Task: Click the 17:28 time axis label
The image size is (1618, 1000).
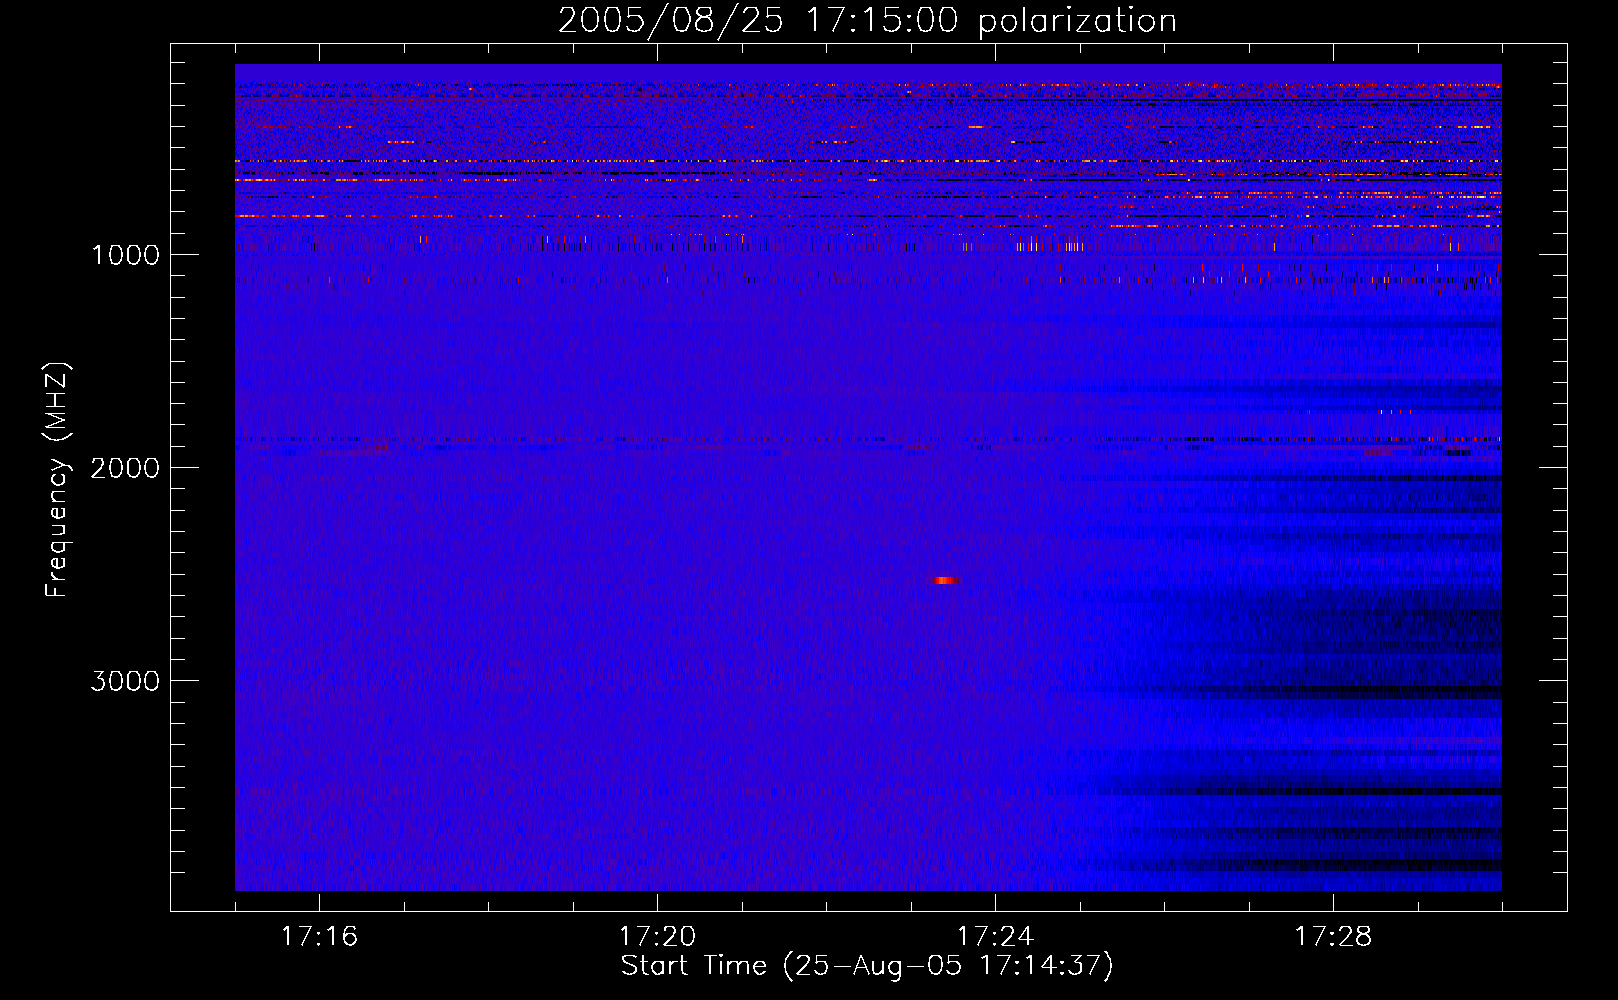Action: pos(1333,937)
